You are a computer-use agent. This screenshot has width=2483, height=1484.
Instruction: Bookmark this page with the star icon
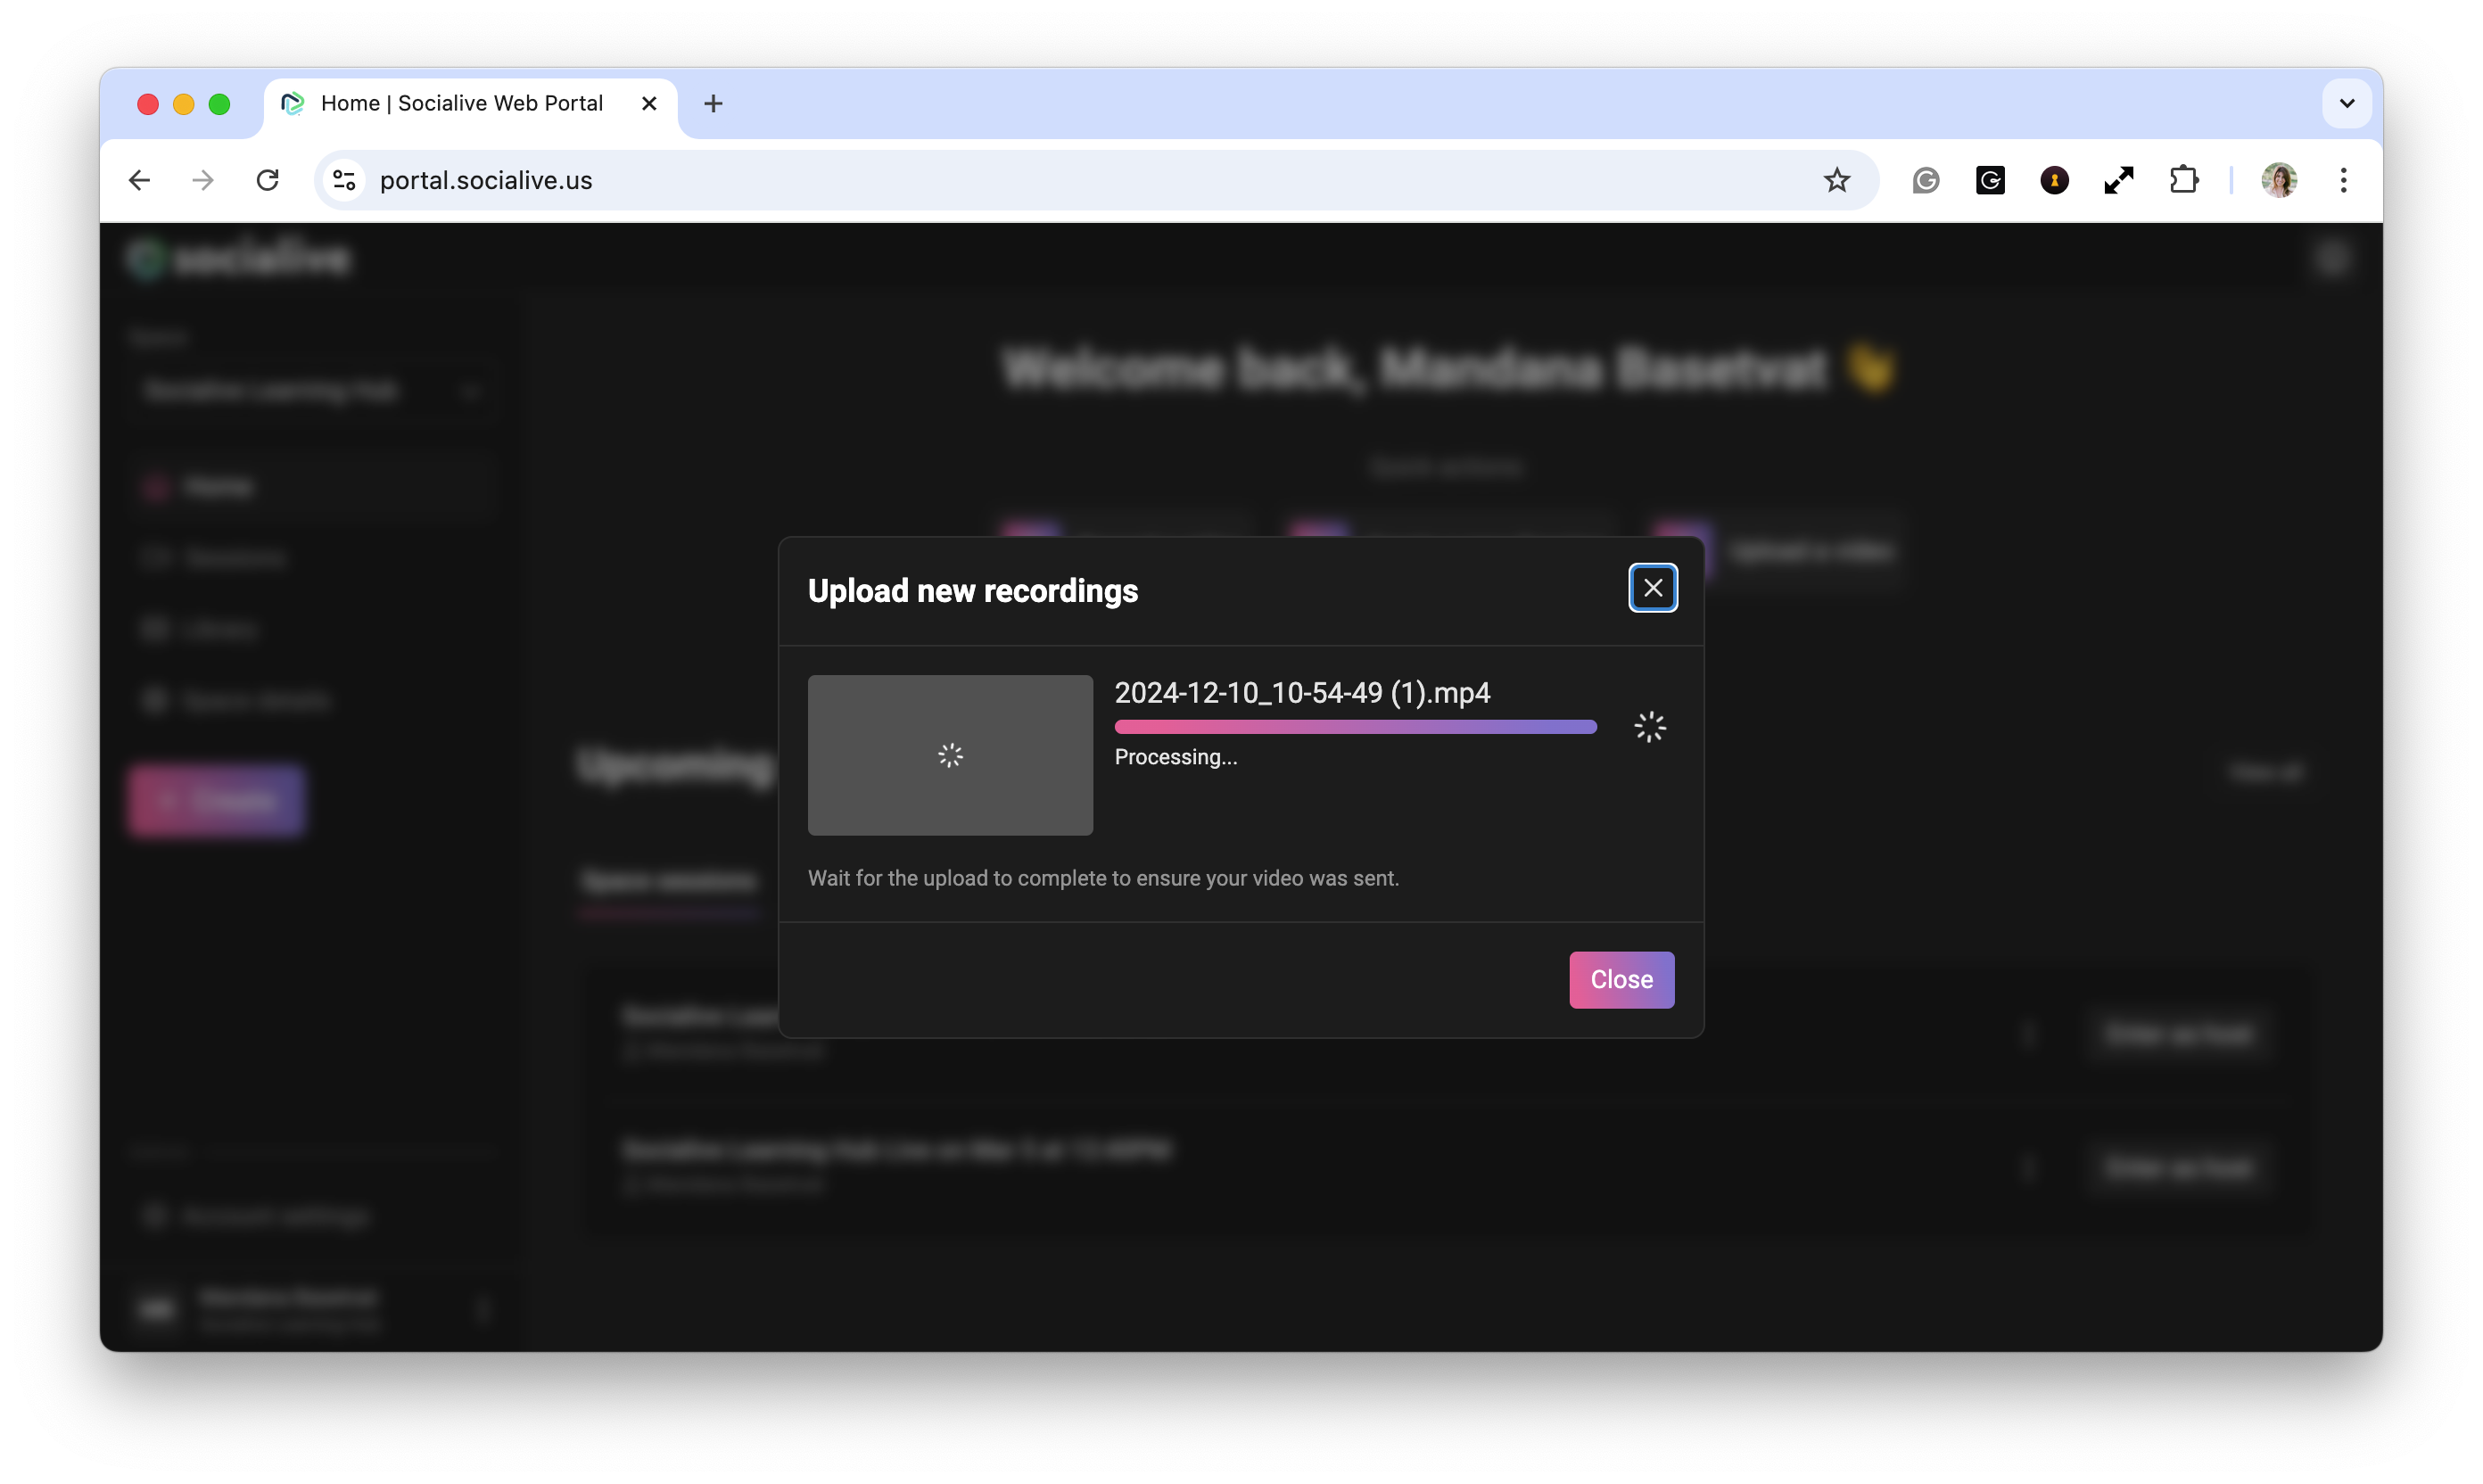coord(1836,180)
